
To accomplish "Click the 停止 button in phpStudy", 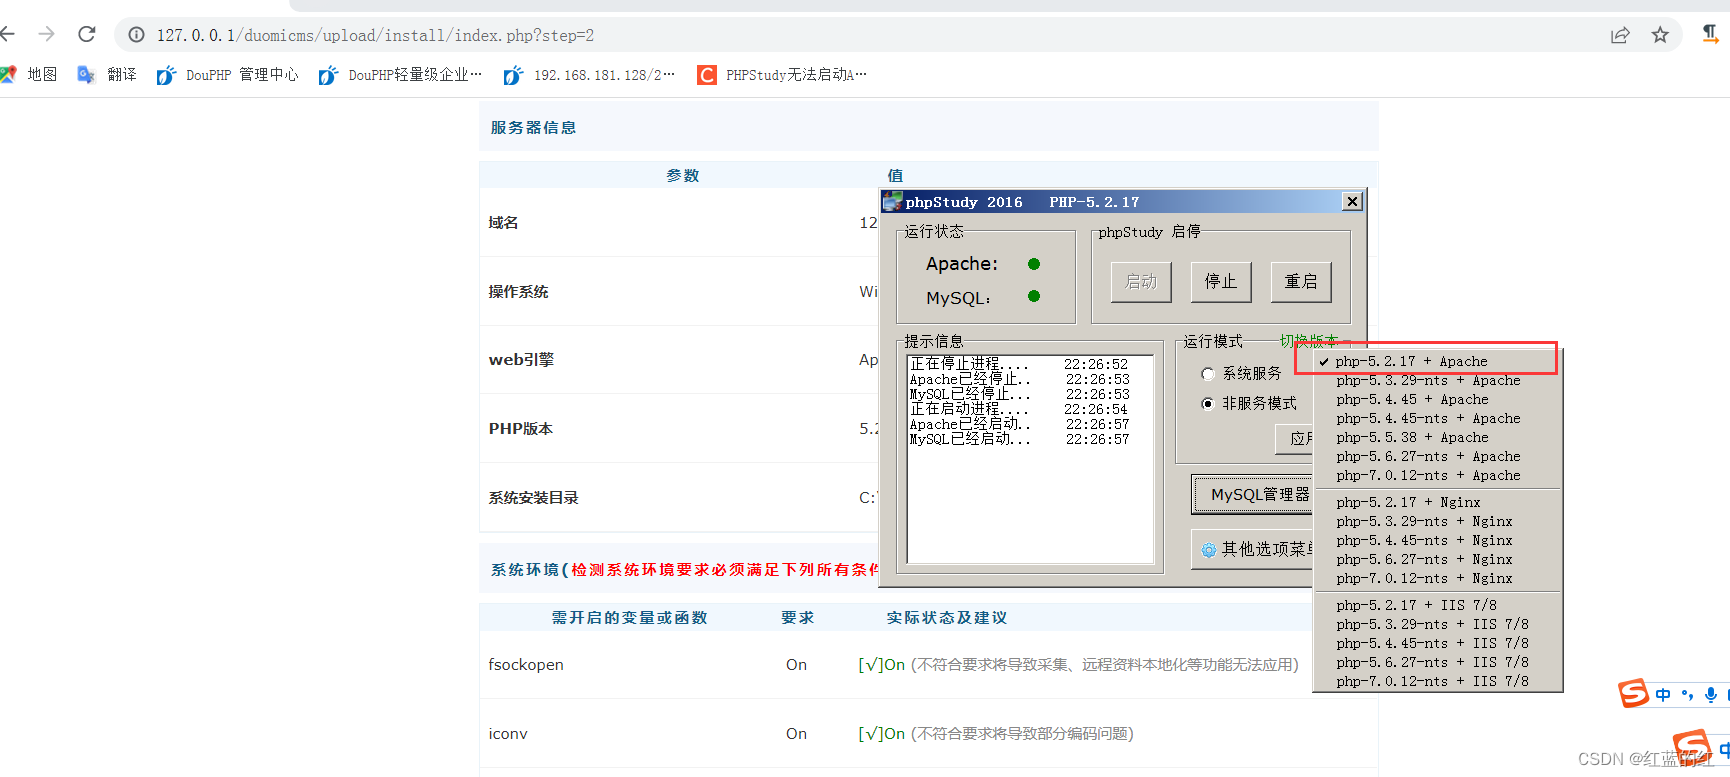I will [x=1221, y=282].
